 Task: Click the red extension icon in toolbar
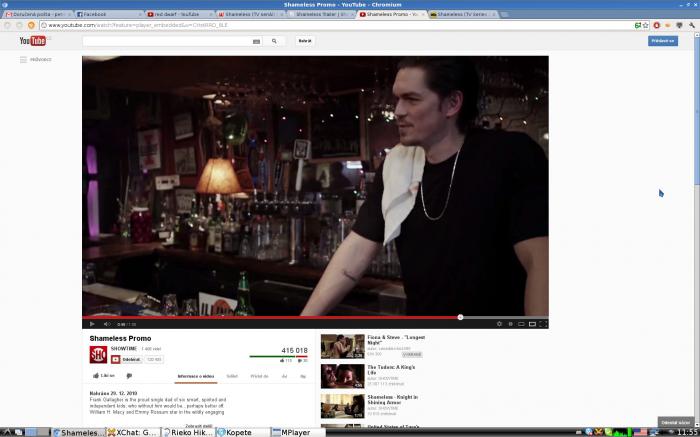tap(657, 25)
